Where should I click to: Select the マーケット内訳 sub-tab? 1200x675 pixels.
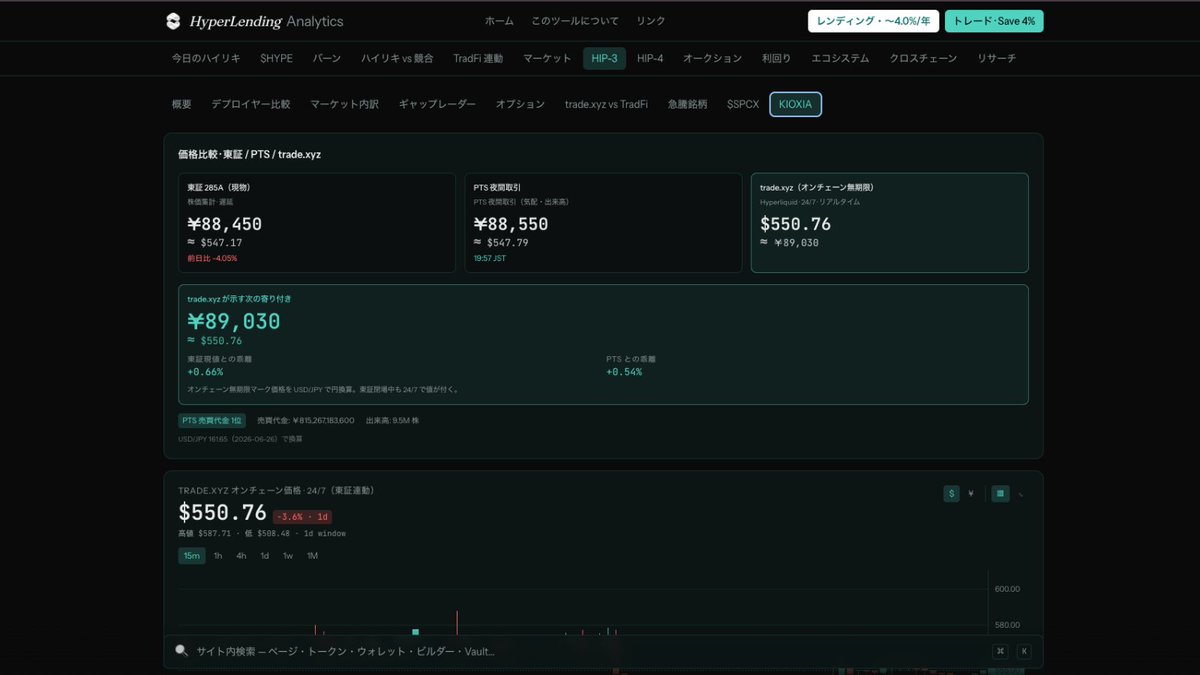coord(344,104)
